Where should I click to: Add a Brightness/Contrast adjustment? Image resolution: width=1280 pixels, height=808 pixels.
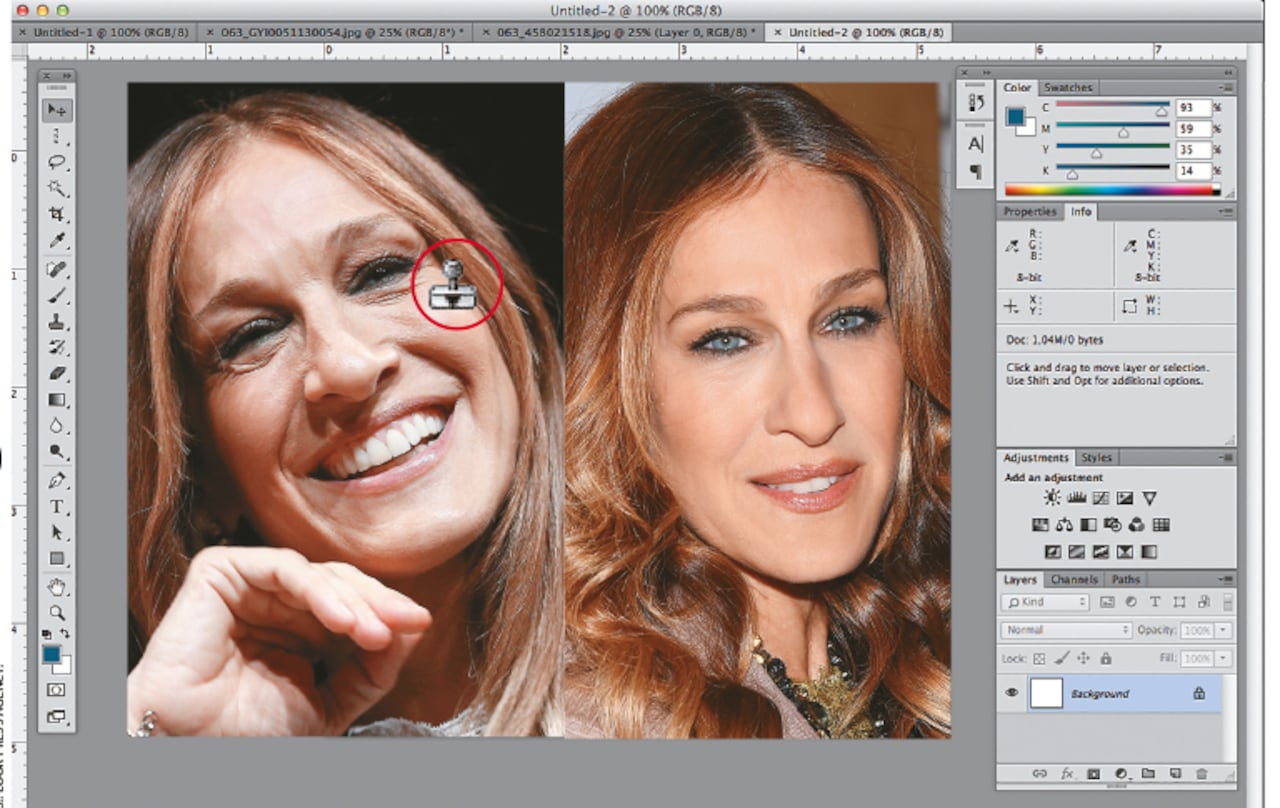point(1052,498)
